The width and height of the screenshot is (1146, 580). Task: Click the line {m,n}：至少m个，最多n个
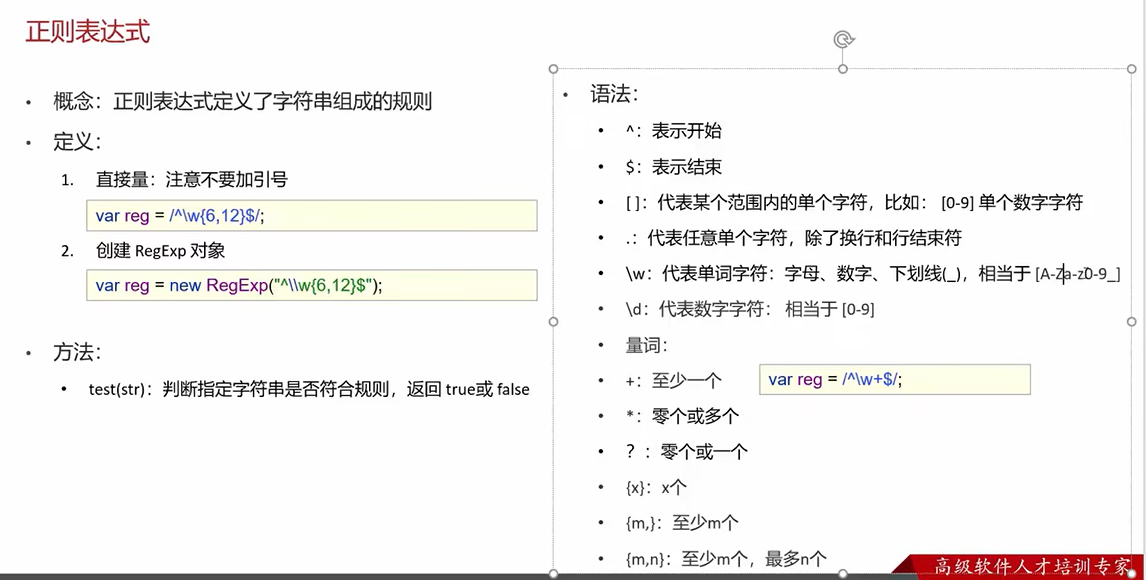pos(726,560)
